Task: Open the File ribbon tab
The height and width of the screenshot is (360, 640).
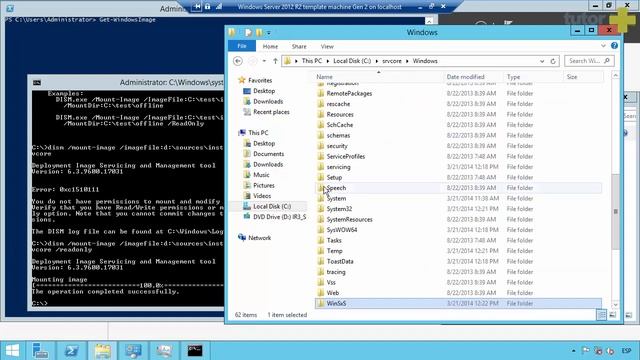Action: click(x=242, y=46)
